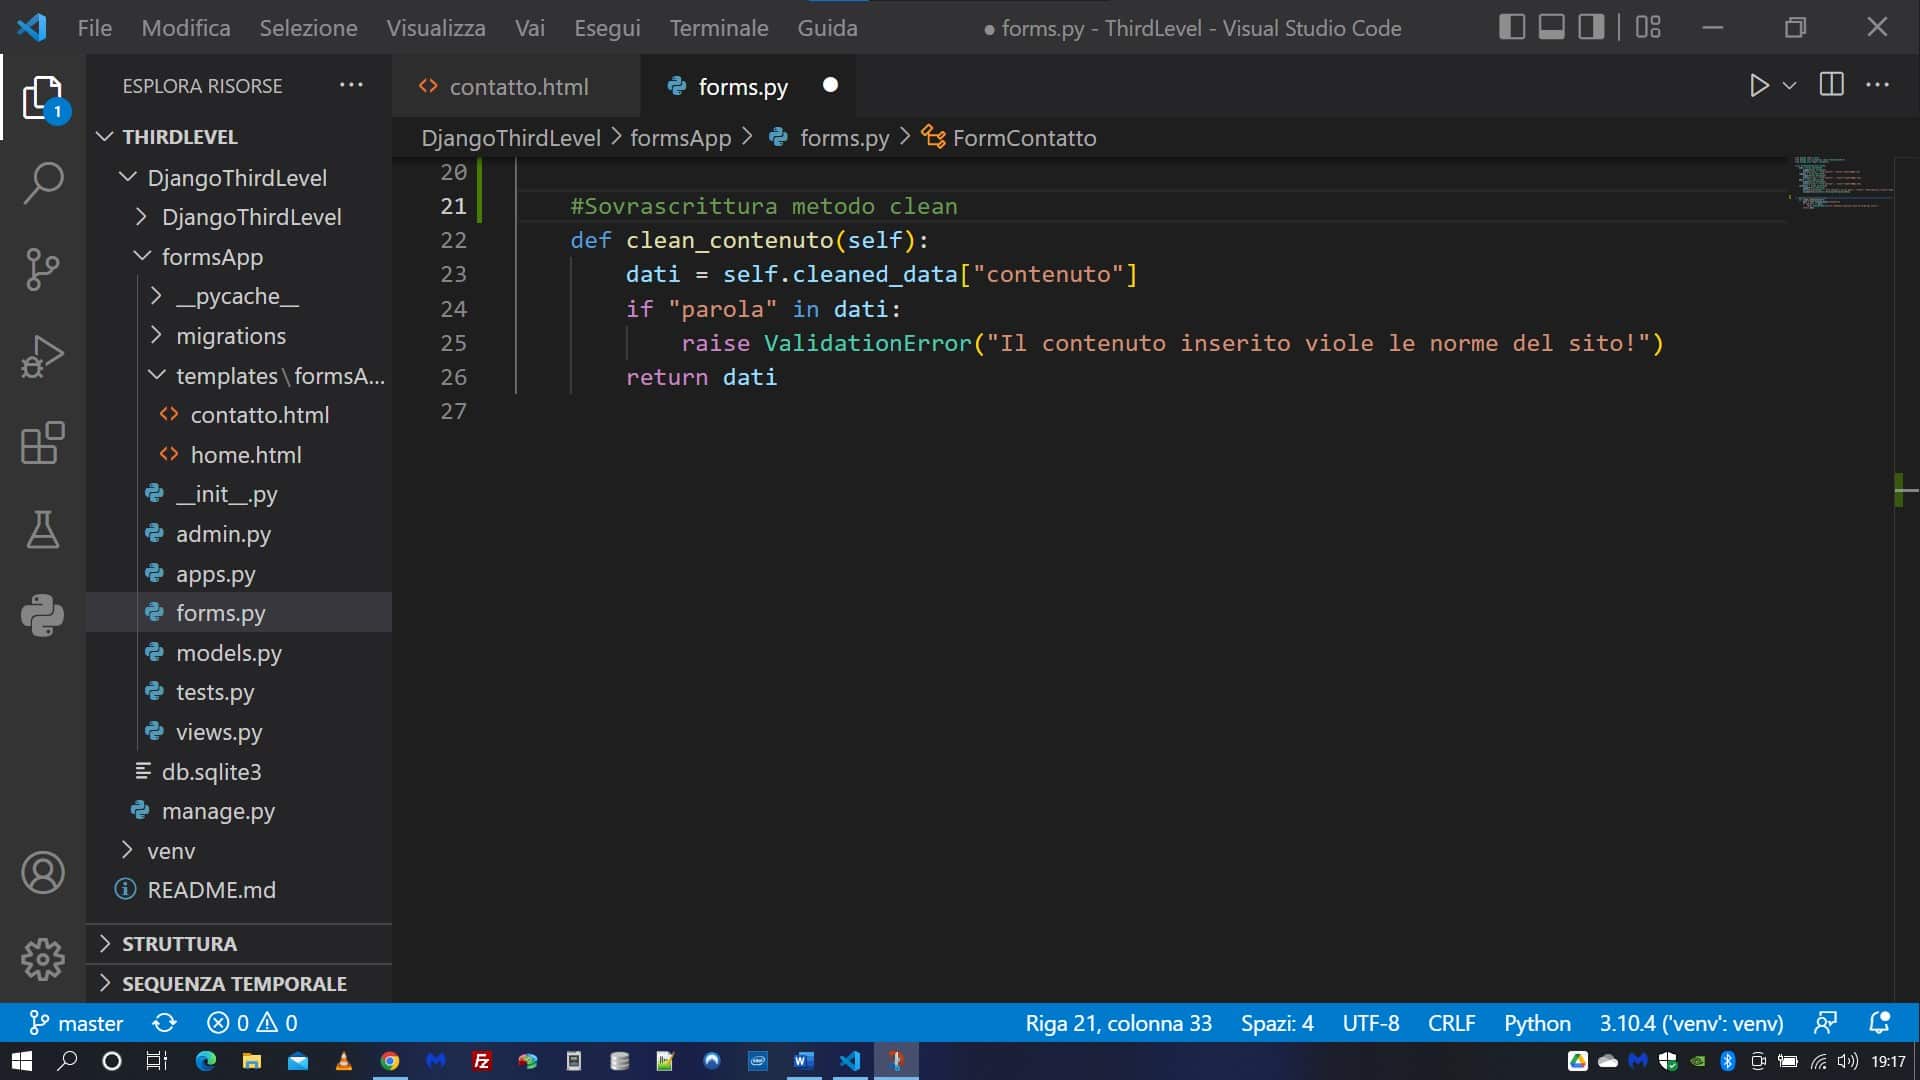Change indentation via Spazi: 4
1920x1080 pixels.
point(1277,1023)
